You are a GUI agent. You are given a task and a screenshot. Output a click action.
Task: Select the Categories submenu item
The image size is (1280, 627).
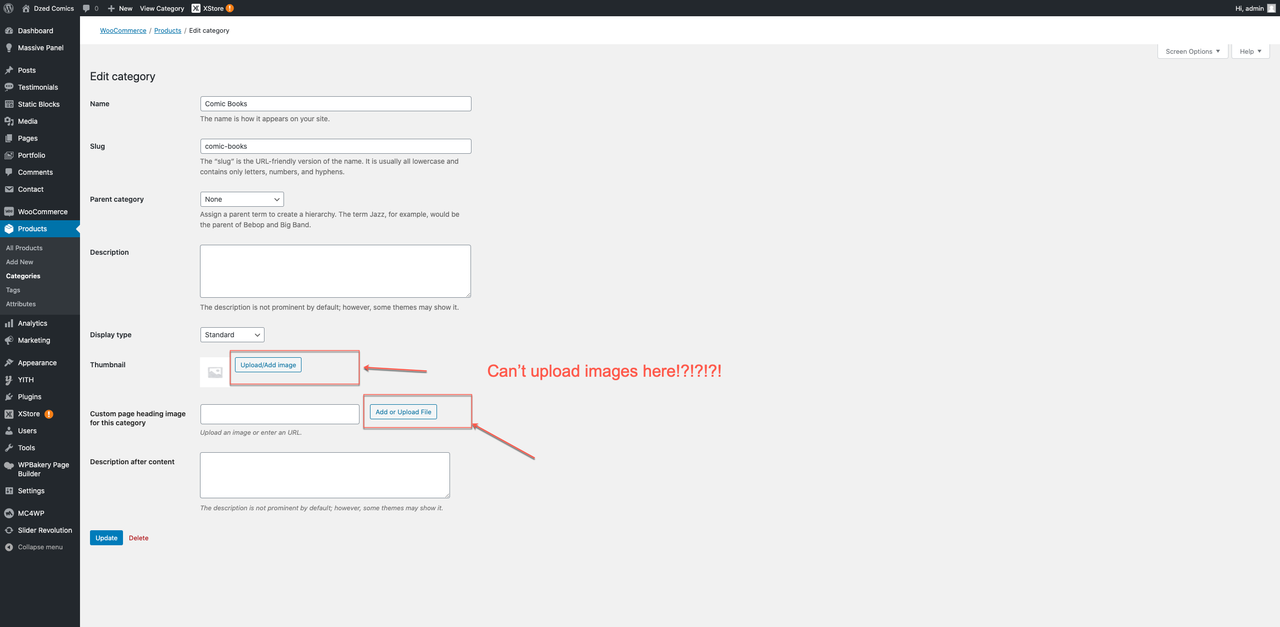[x=23, y=276]
